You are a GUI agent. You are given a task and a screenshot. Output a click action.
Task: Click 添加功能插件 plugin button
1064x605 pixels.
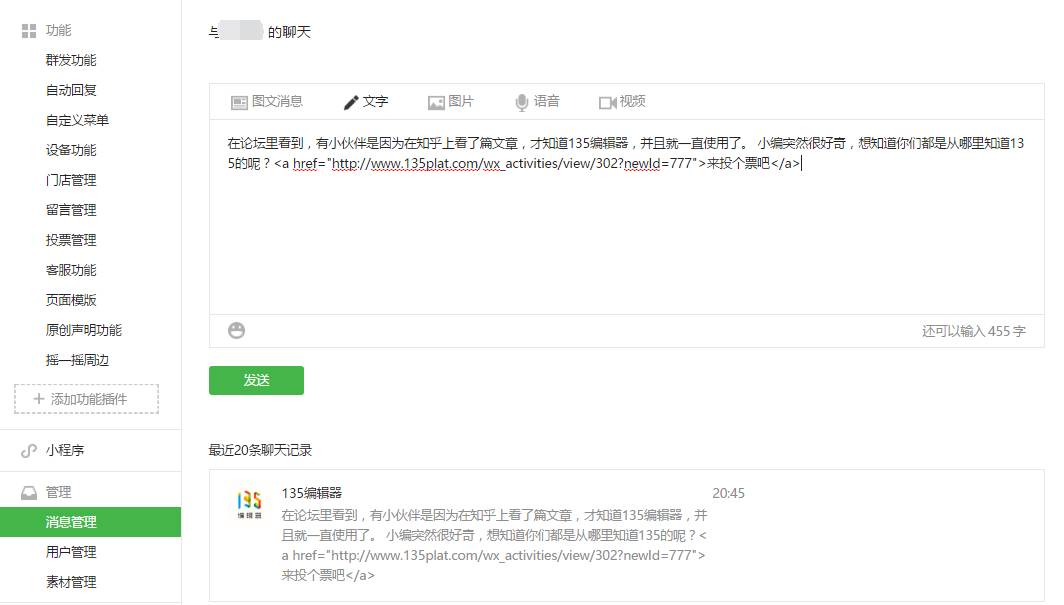86,399
